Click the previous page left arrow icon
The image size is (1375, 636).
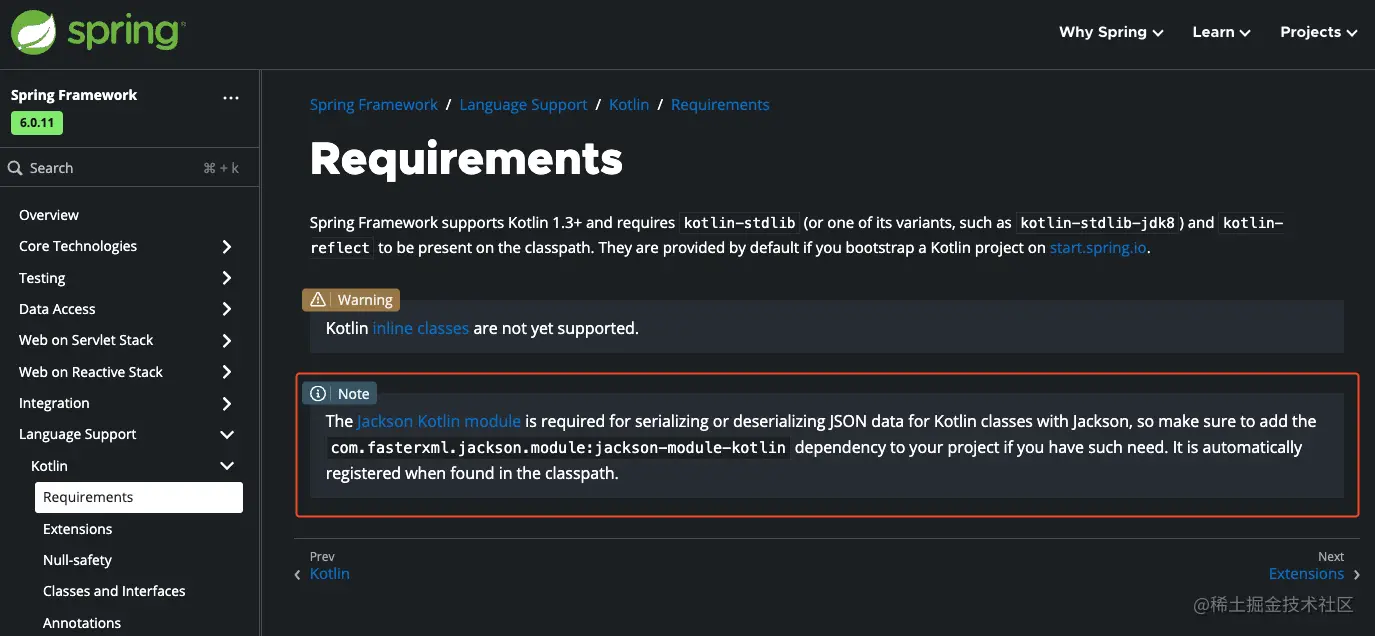point(298,575)
